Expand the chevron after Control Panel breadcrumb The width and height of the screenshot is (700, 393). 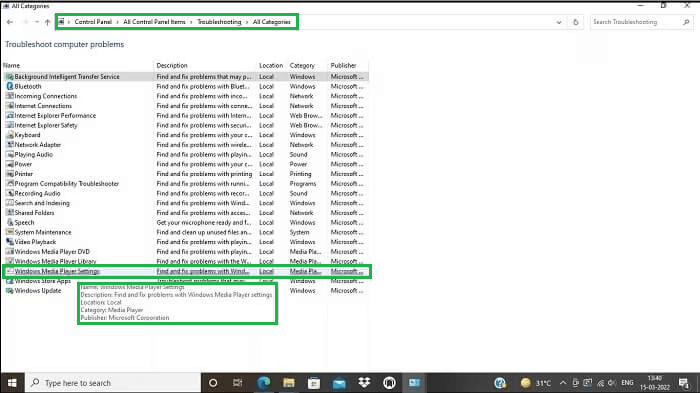pyautogui.click(x=117, y=22)
